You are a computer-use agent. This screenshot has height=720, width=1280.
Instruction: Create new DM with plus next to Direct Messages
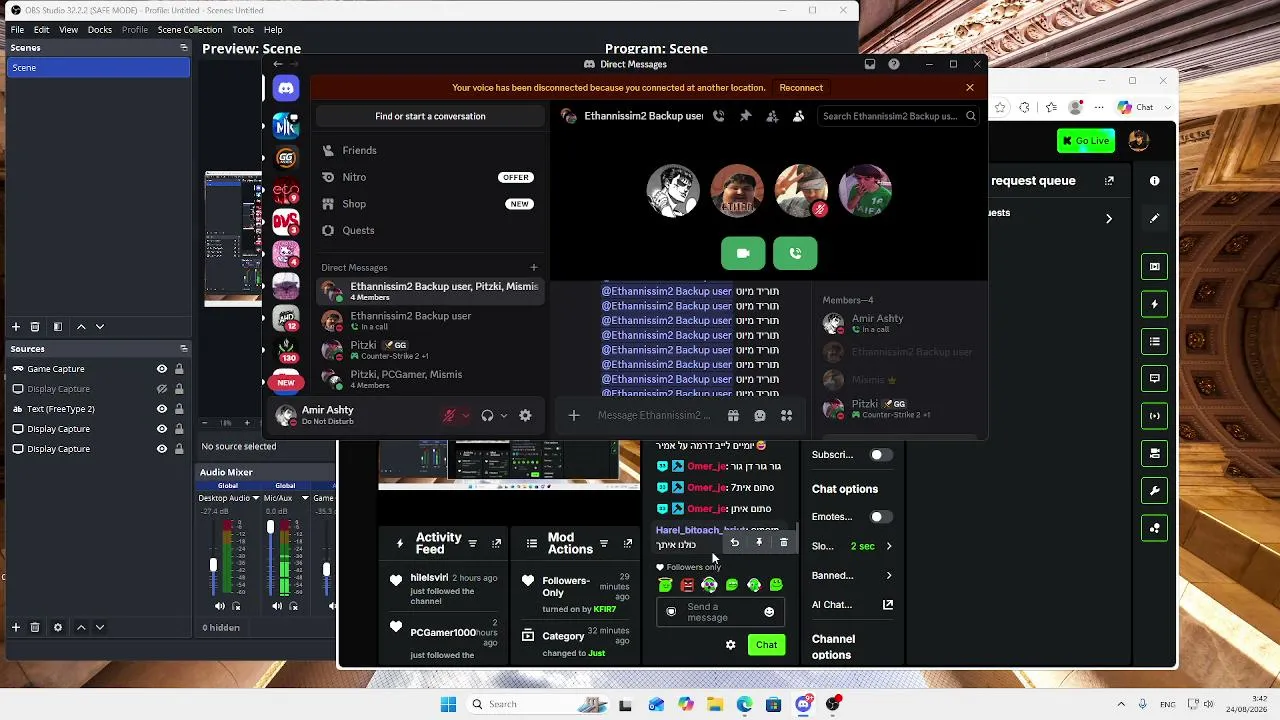coord(533,267)
